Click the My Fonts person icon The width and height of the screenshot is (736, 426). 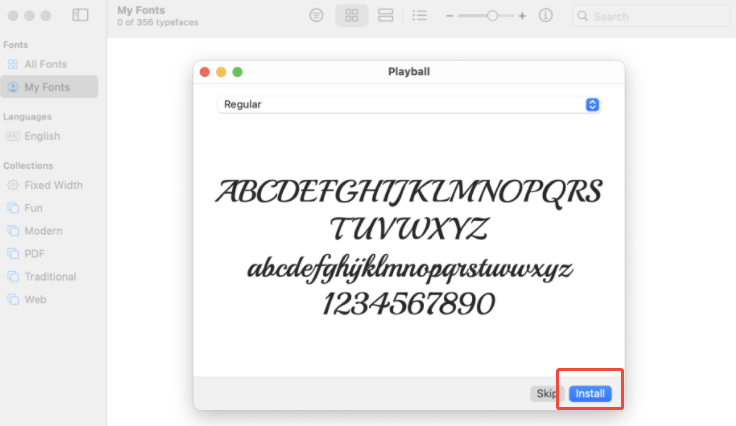[13, 87]
